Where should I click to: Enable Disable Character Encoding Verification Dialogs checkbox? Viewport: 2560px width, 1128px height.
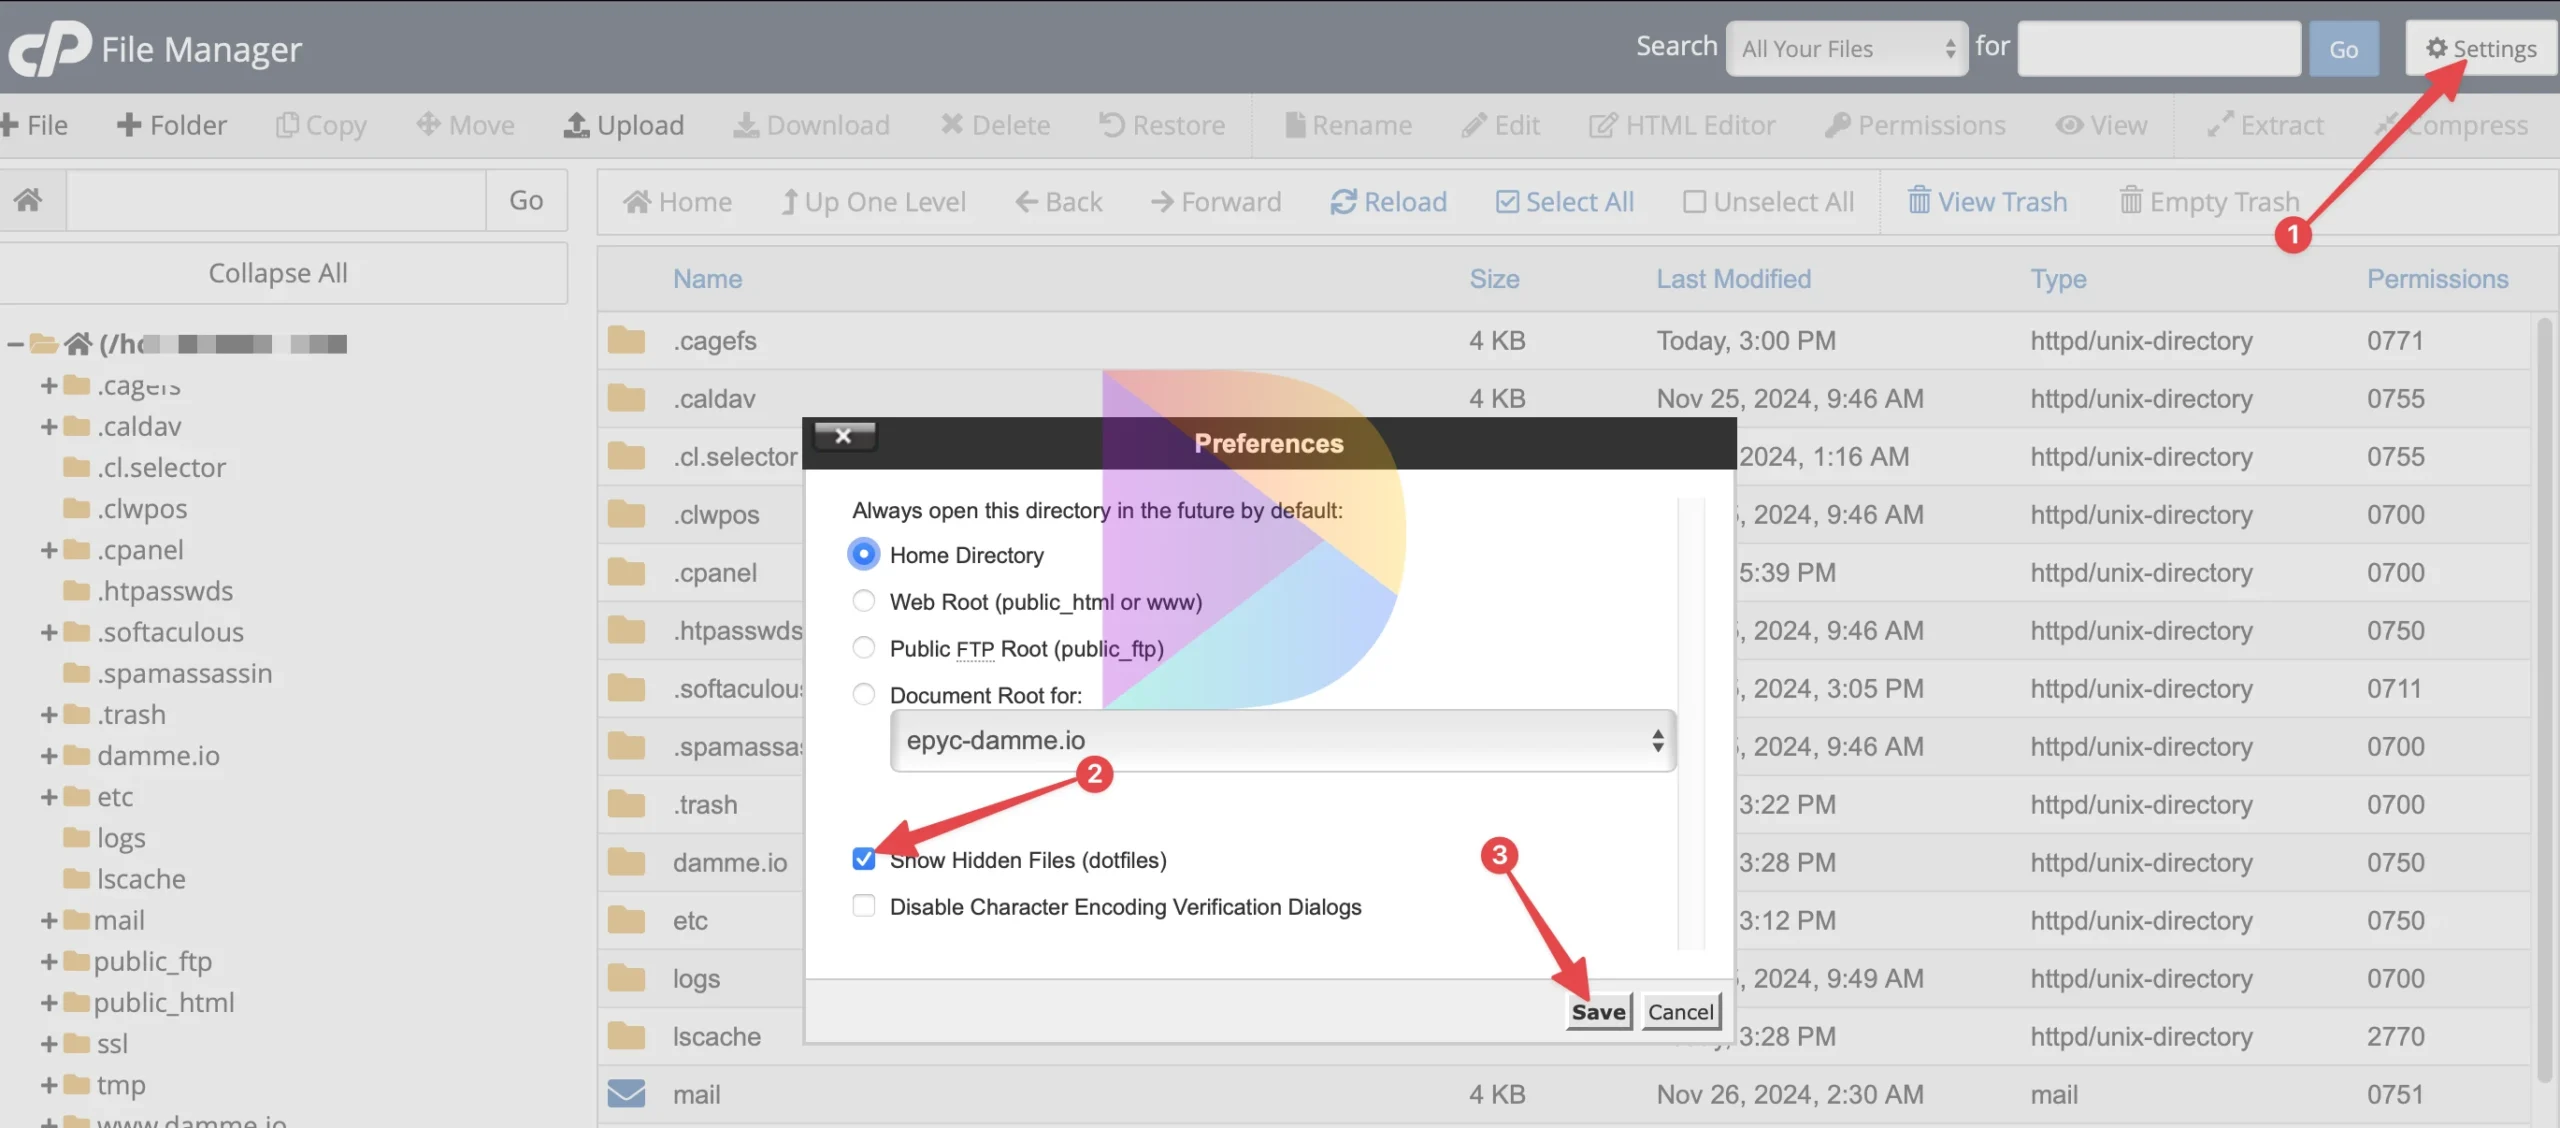[863, 906]
